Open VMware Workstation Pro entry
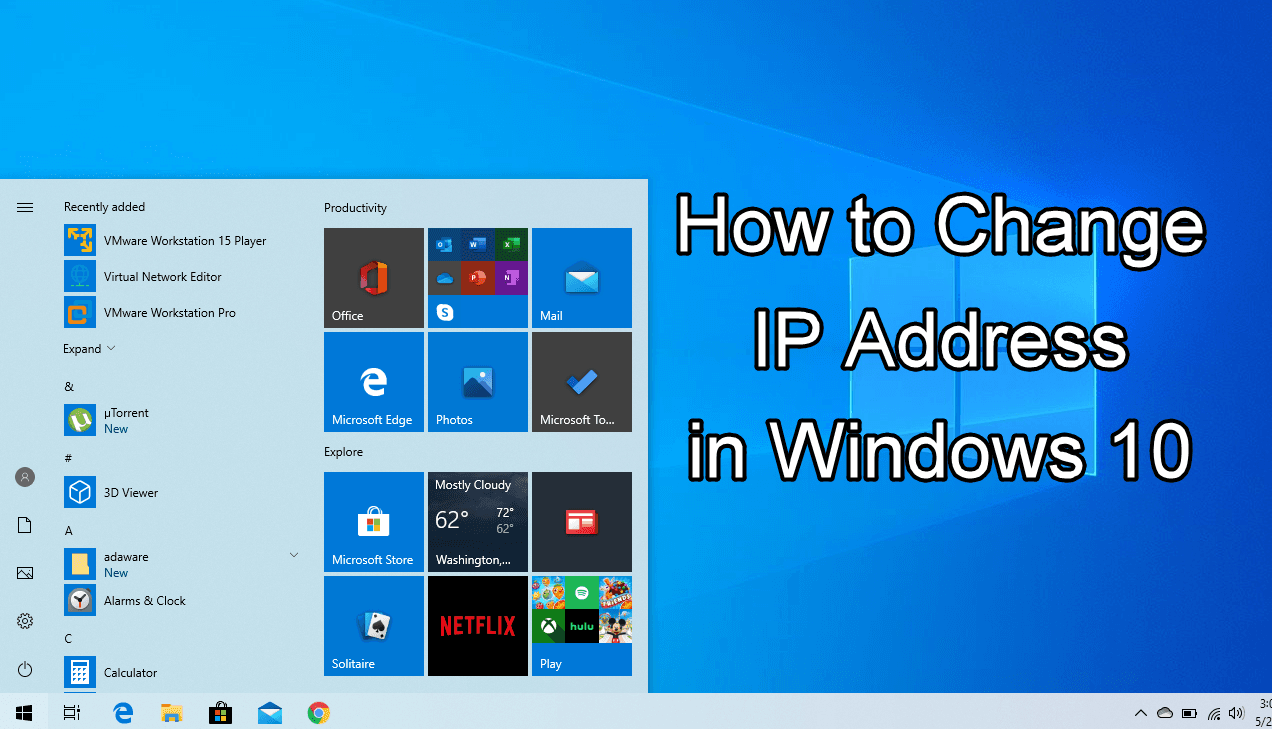The height and width of the screenshot is (729, 1272). click(x=169, y=313)
